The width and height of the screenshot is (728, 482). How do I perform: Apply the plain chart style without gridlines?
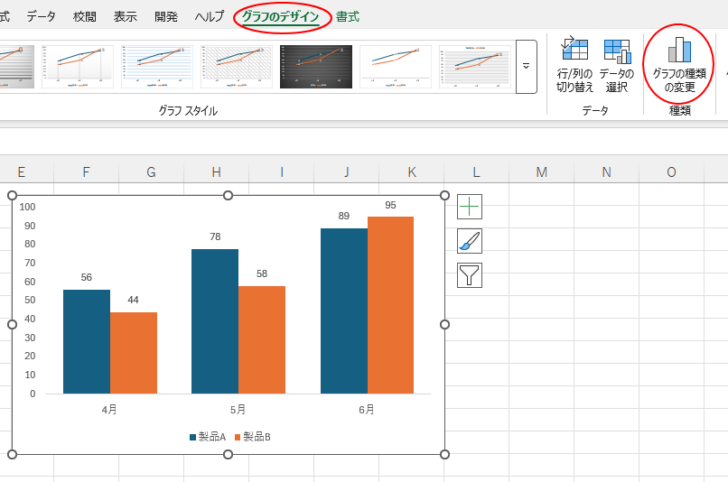click(x=395, y=66)
